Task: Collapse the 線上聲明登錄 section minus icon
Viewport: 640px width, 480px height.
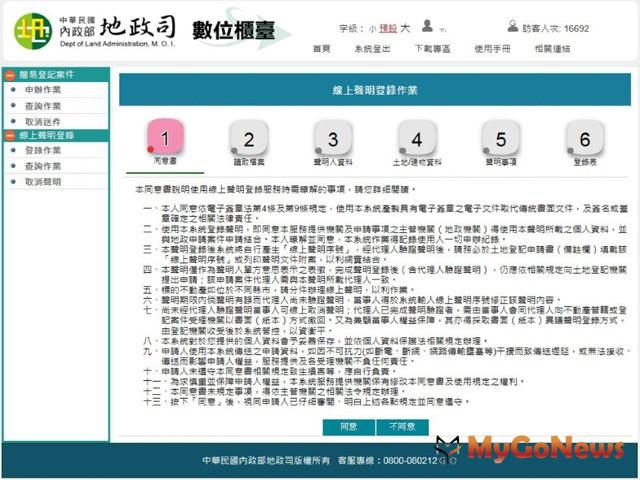Action: point(10,136)
